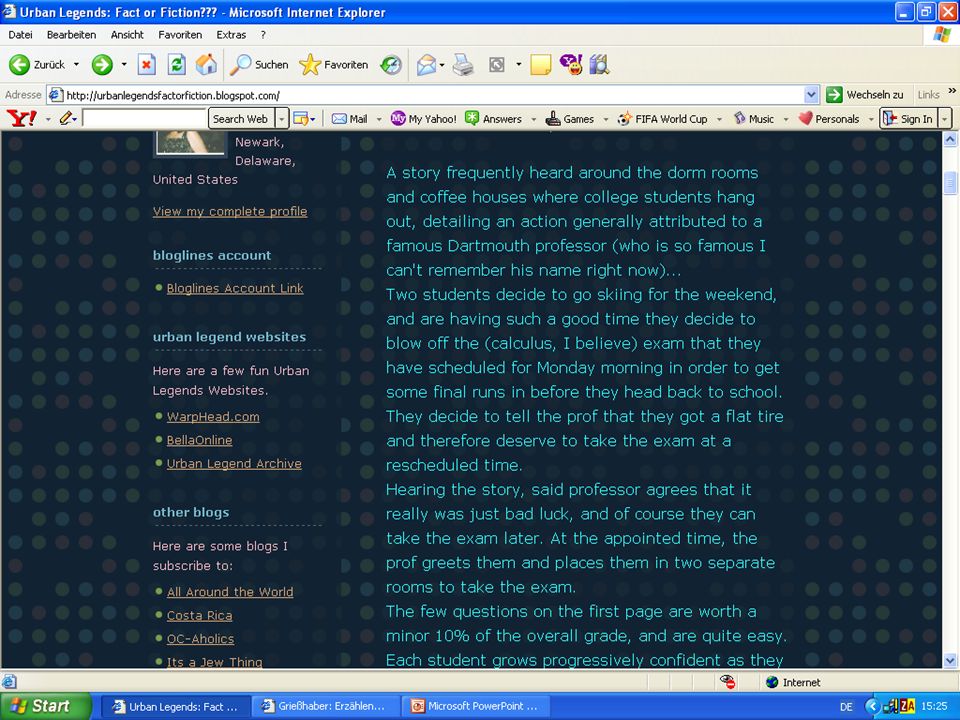Open the Datei menu
The width and height of the screenshot is (960, 720).
[20, 35]
